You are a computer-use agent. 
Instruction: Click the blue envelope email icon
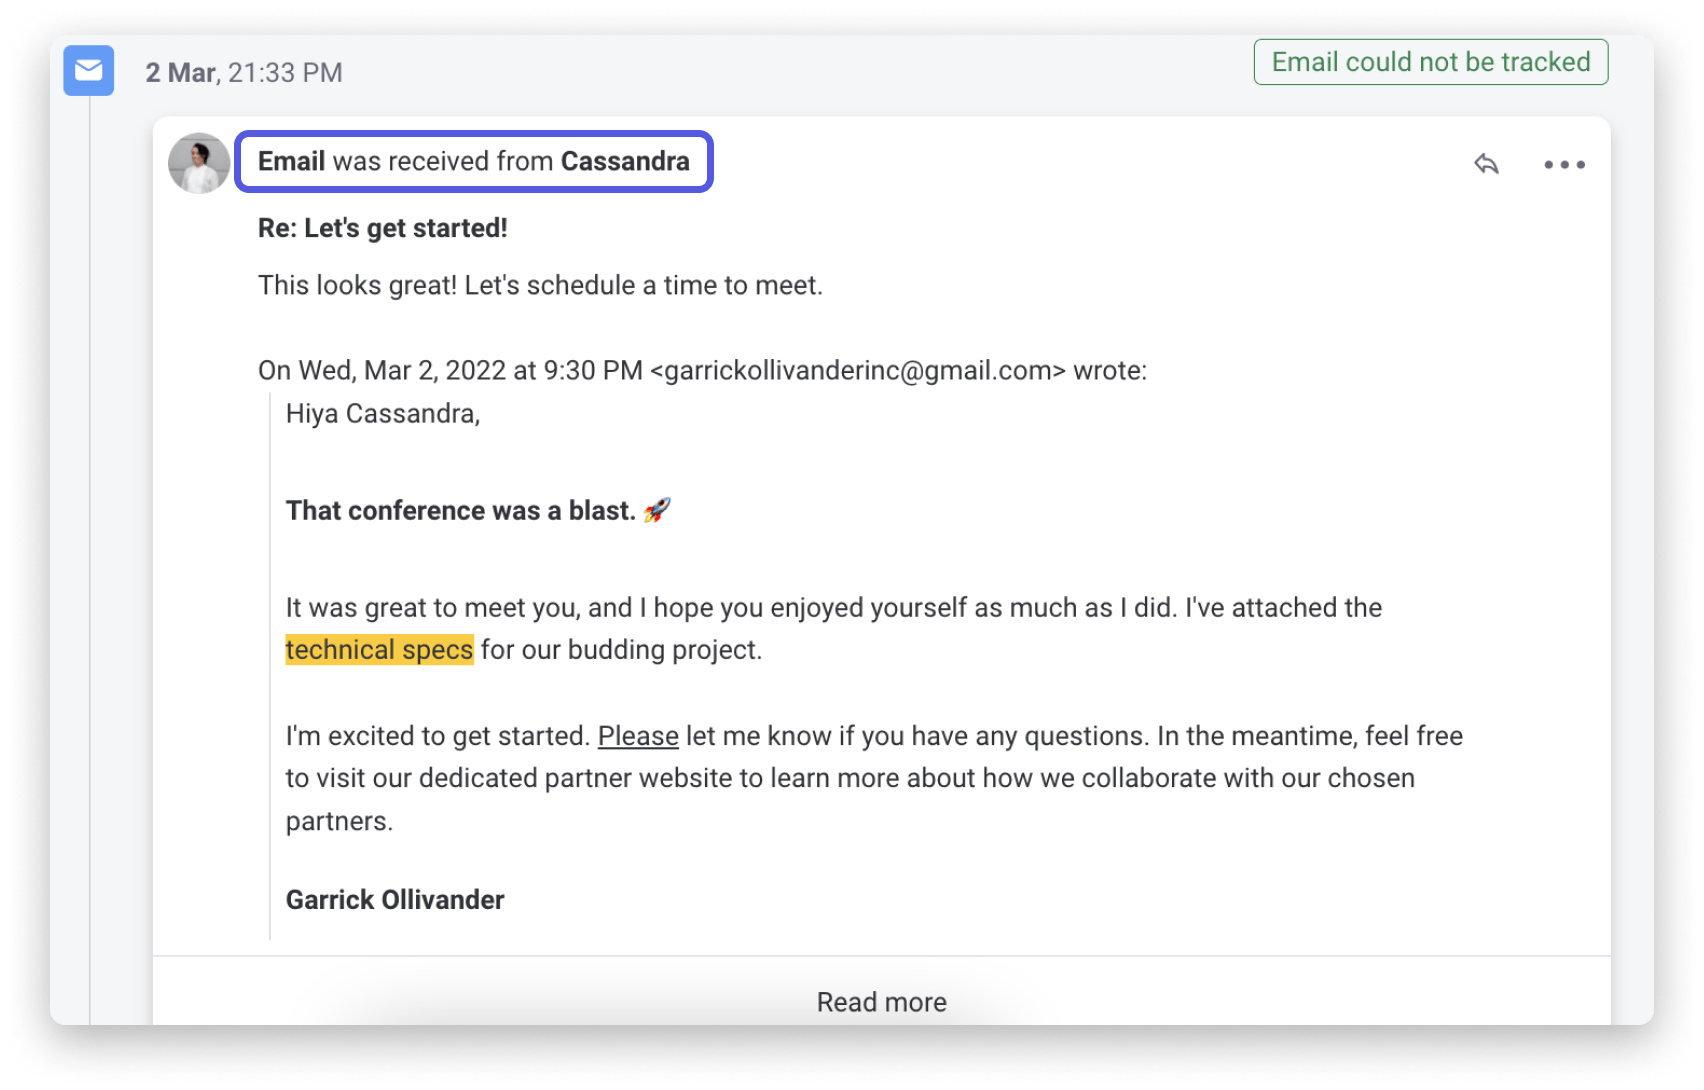pos(88,71)
